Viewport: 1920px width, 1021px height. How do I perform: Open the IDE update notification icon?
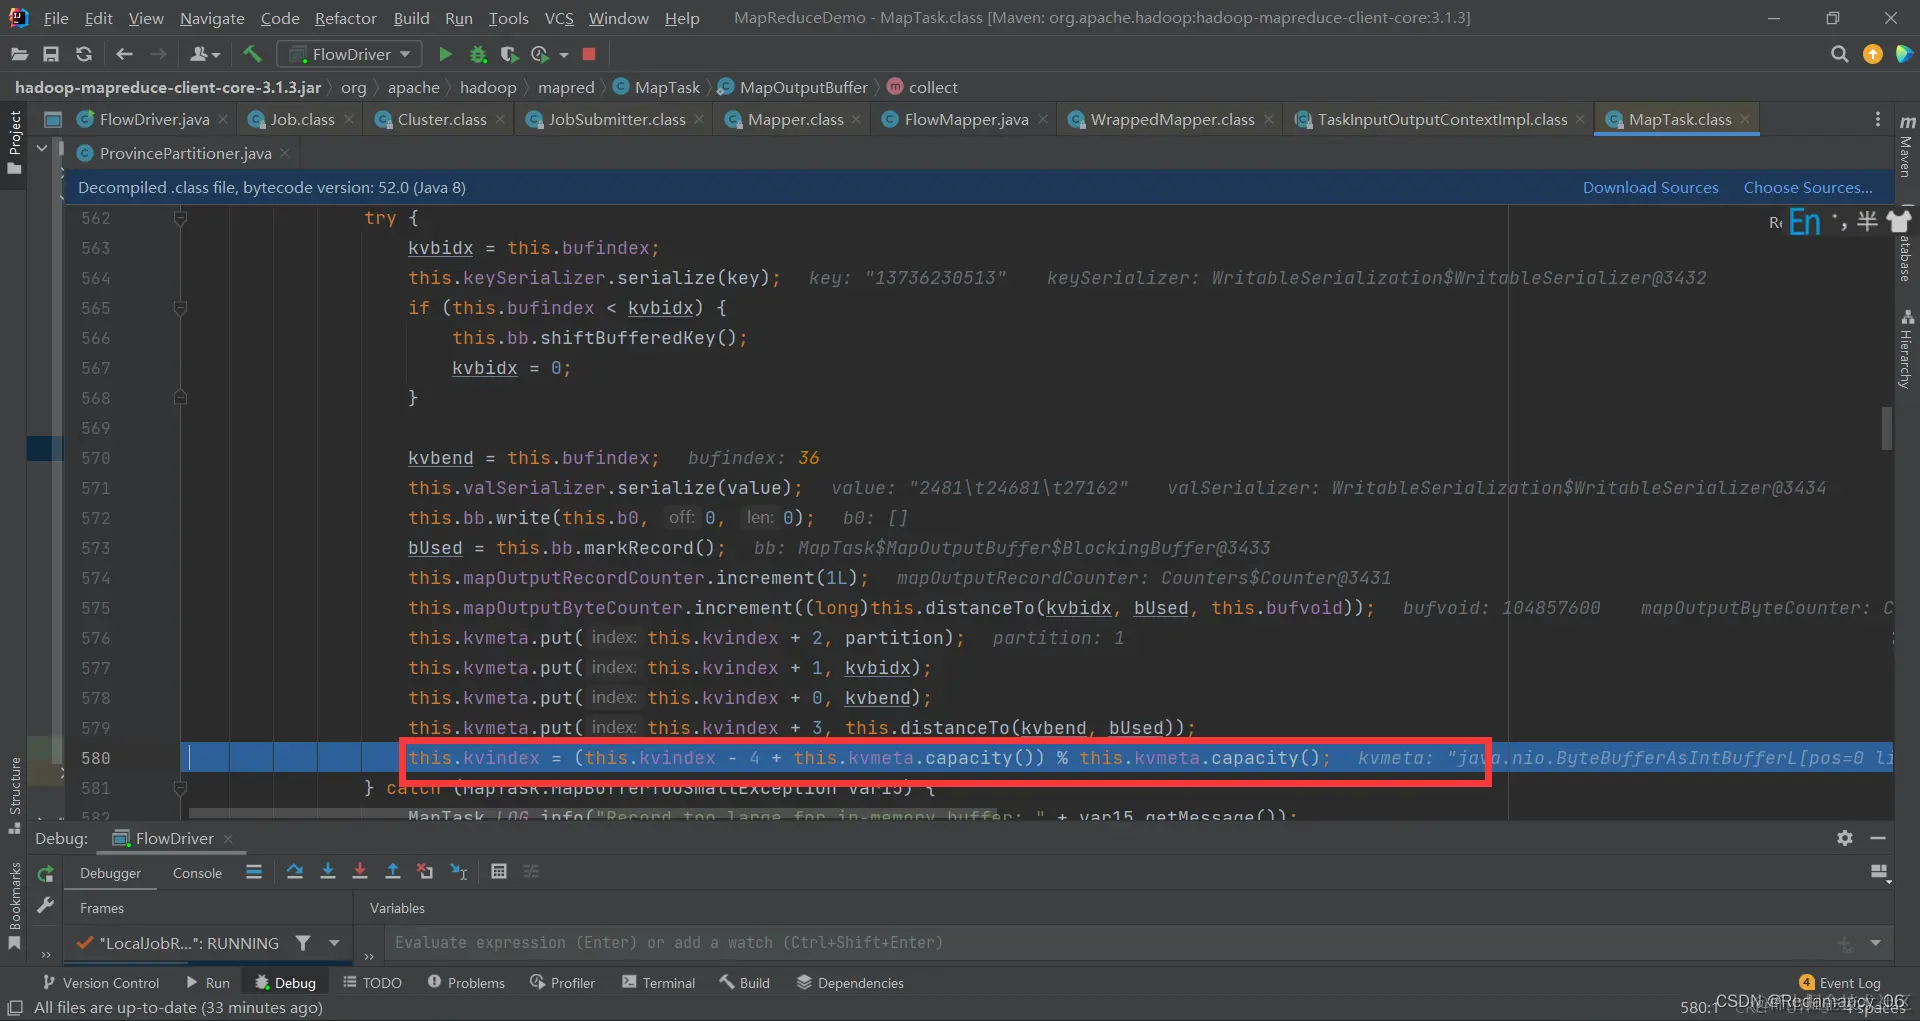tap(1872, 54)
